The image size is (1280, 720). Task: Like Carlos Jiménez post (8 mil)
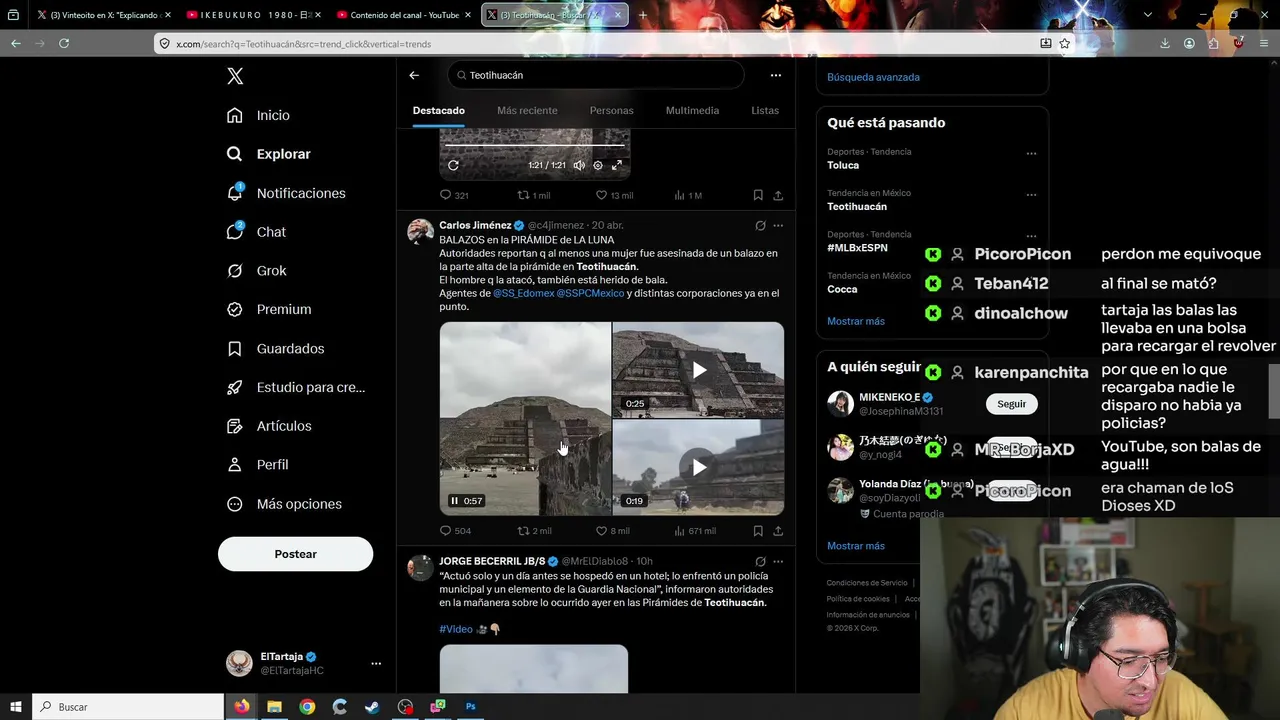click(x=613, y=531)
